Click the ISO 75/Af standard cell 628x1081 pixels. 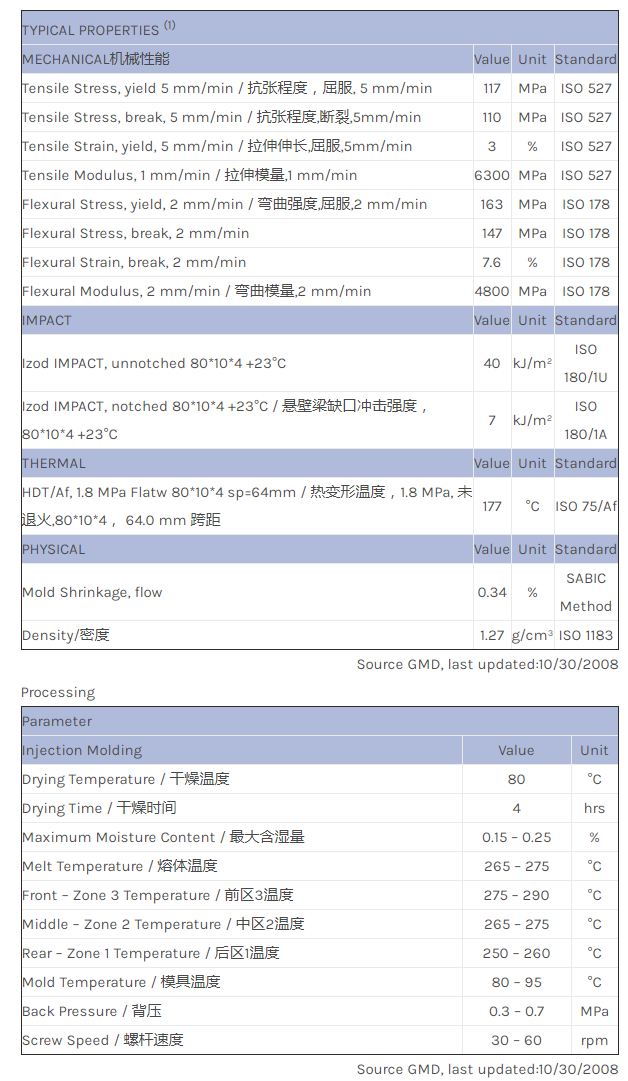click(x=586, y=506)
